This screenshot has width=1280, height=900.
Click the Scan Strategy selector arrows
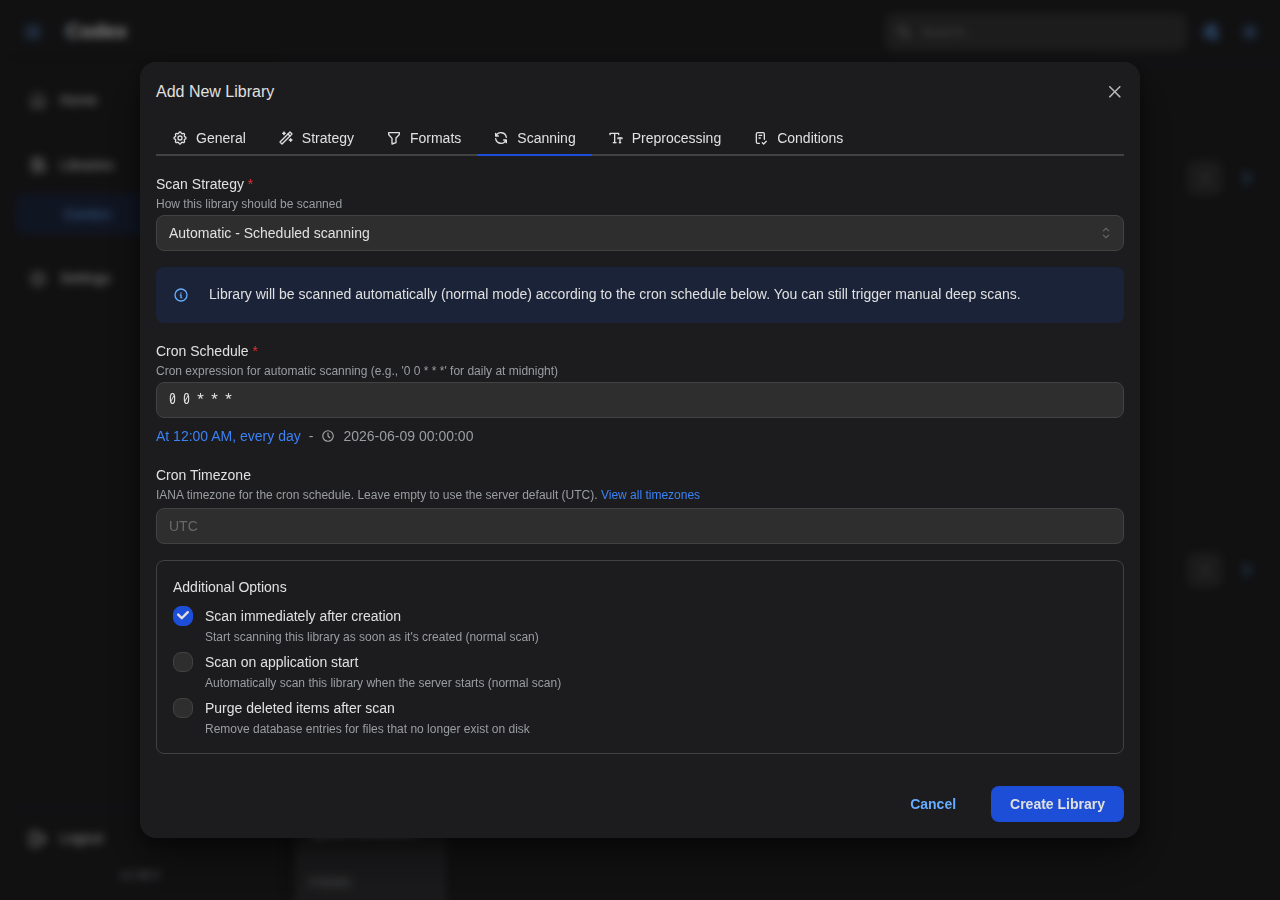click(x=1106, y=233)
